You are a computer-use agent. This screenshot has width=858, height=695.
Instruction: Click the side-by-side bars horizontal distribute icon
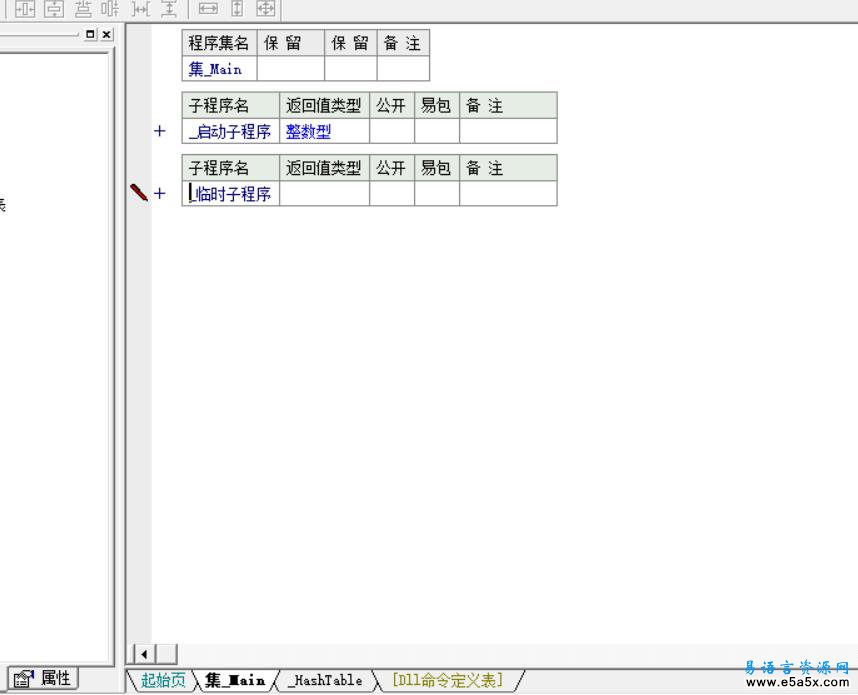(x=111, y=8)
